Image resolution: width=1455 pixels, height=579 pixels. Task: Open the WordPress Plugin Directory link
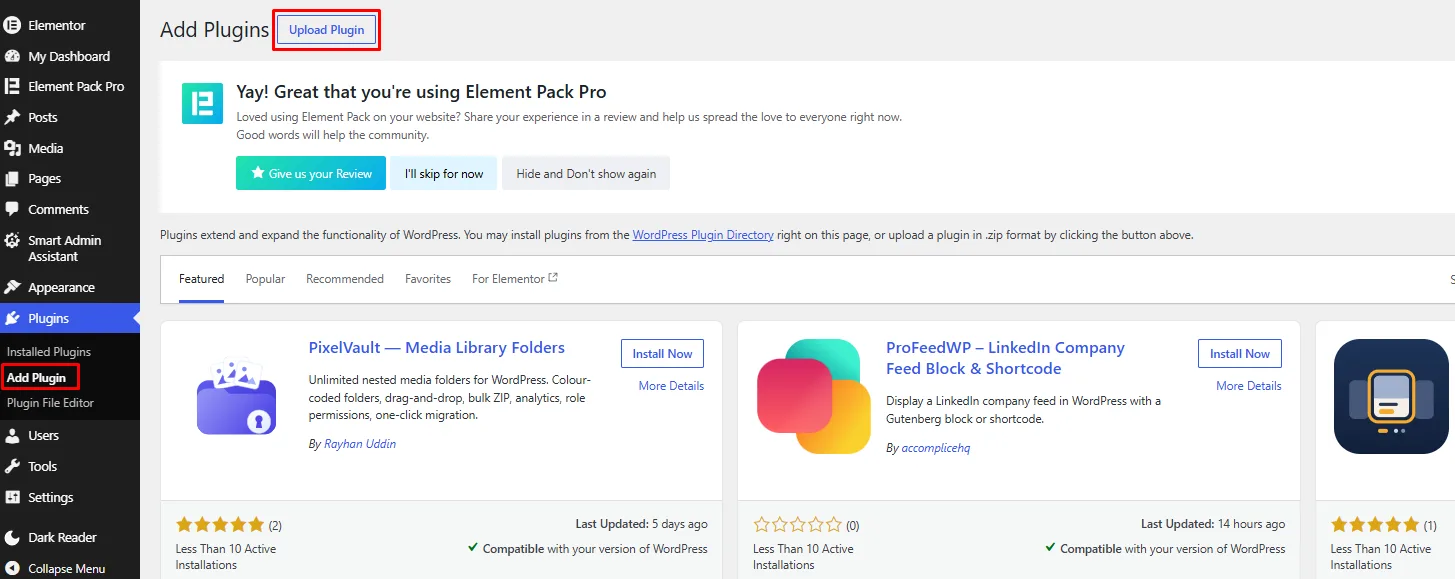click(703, 235)
